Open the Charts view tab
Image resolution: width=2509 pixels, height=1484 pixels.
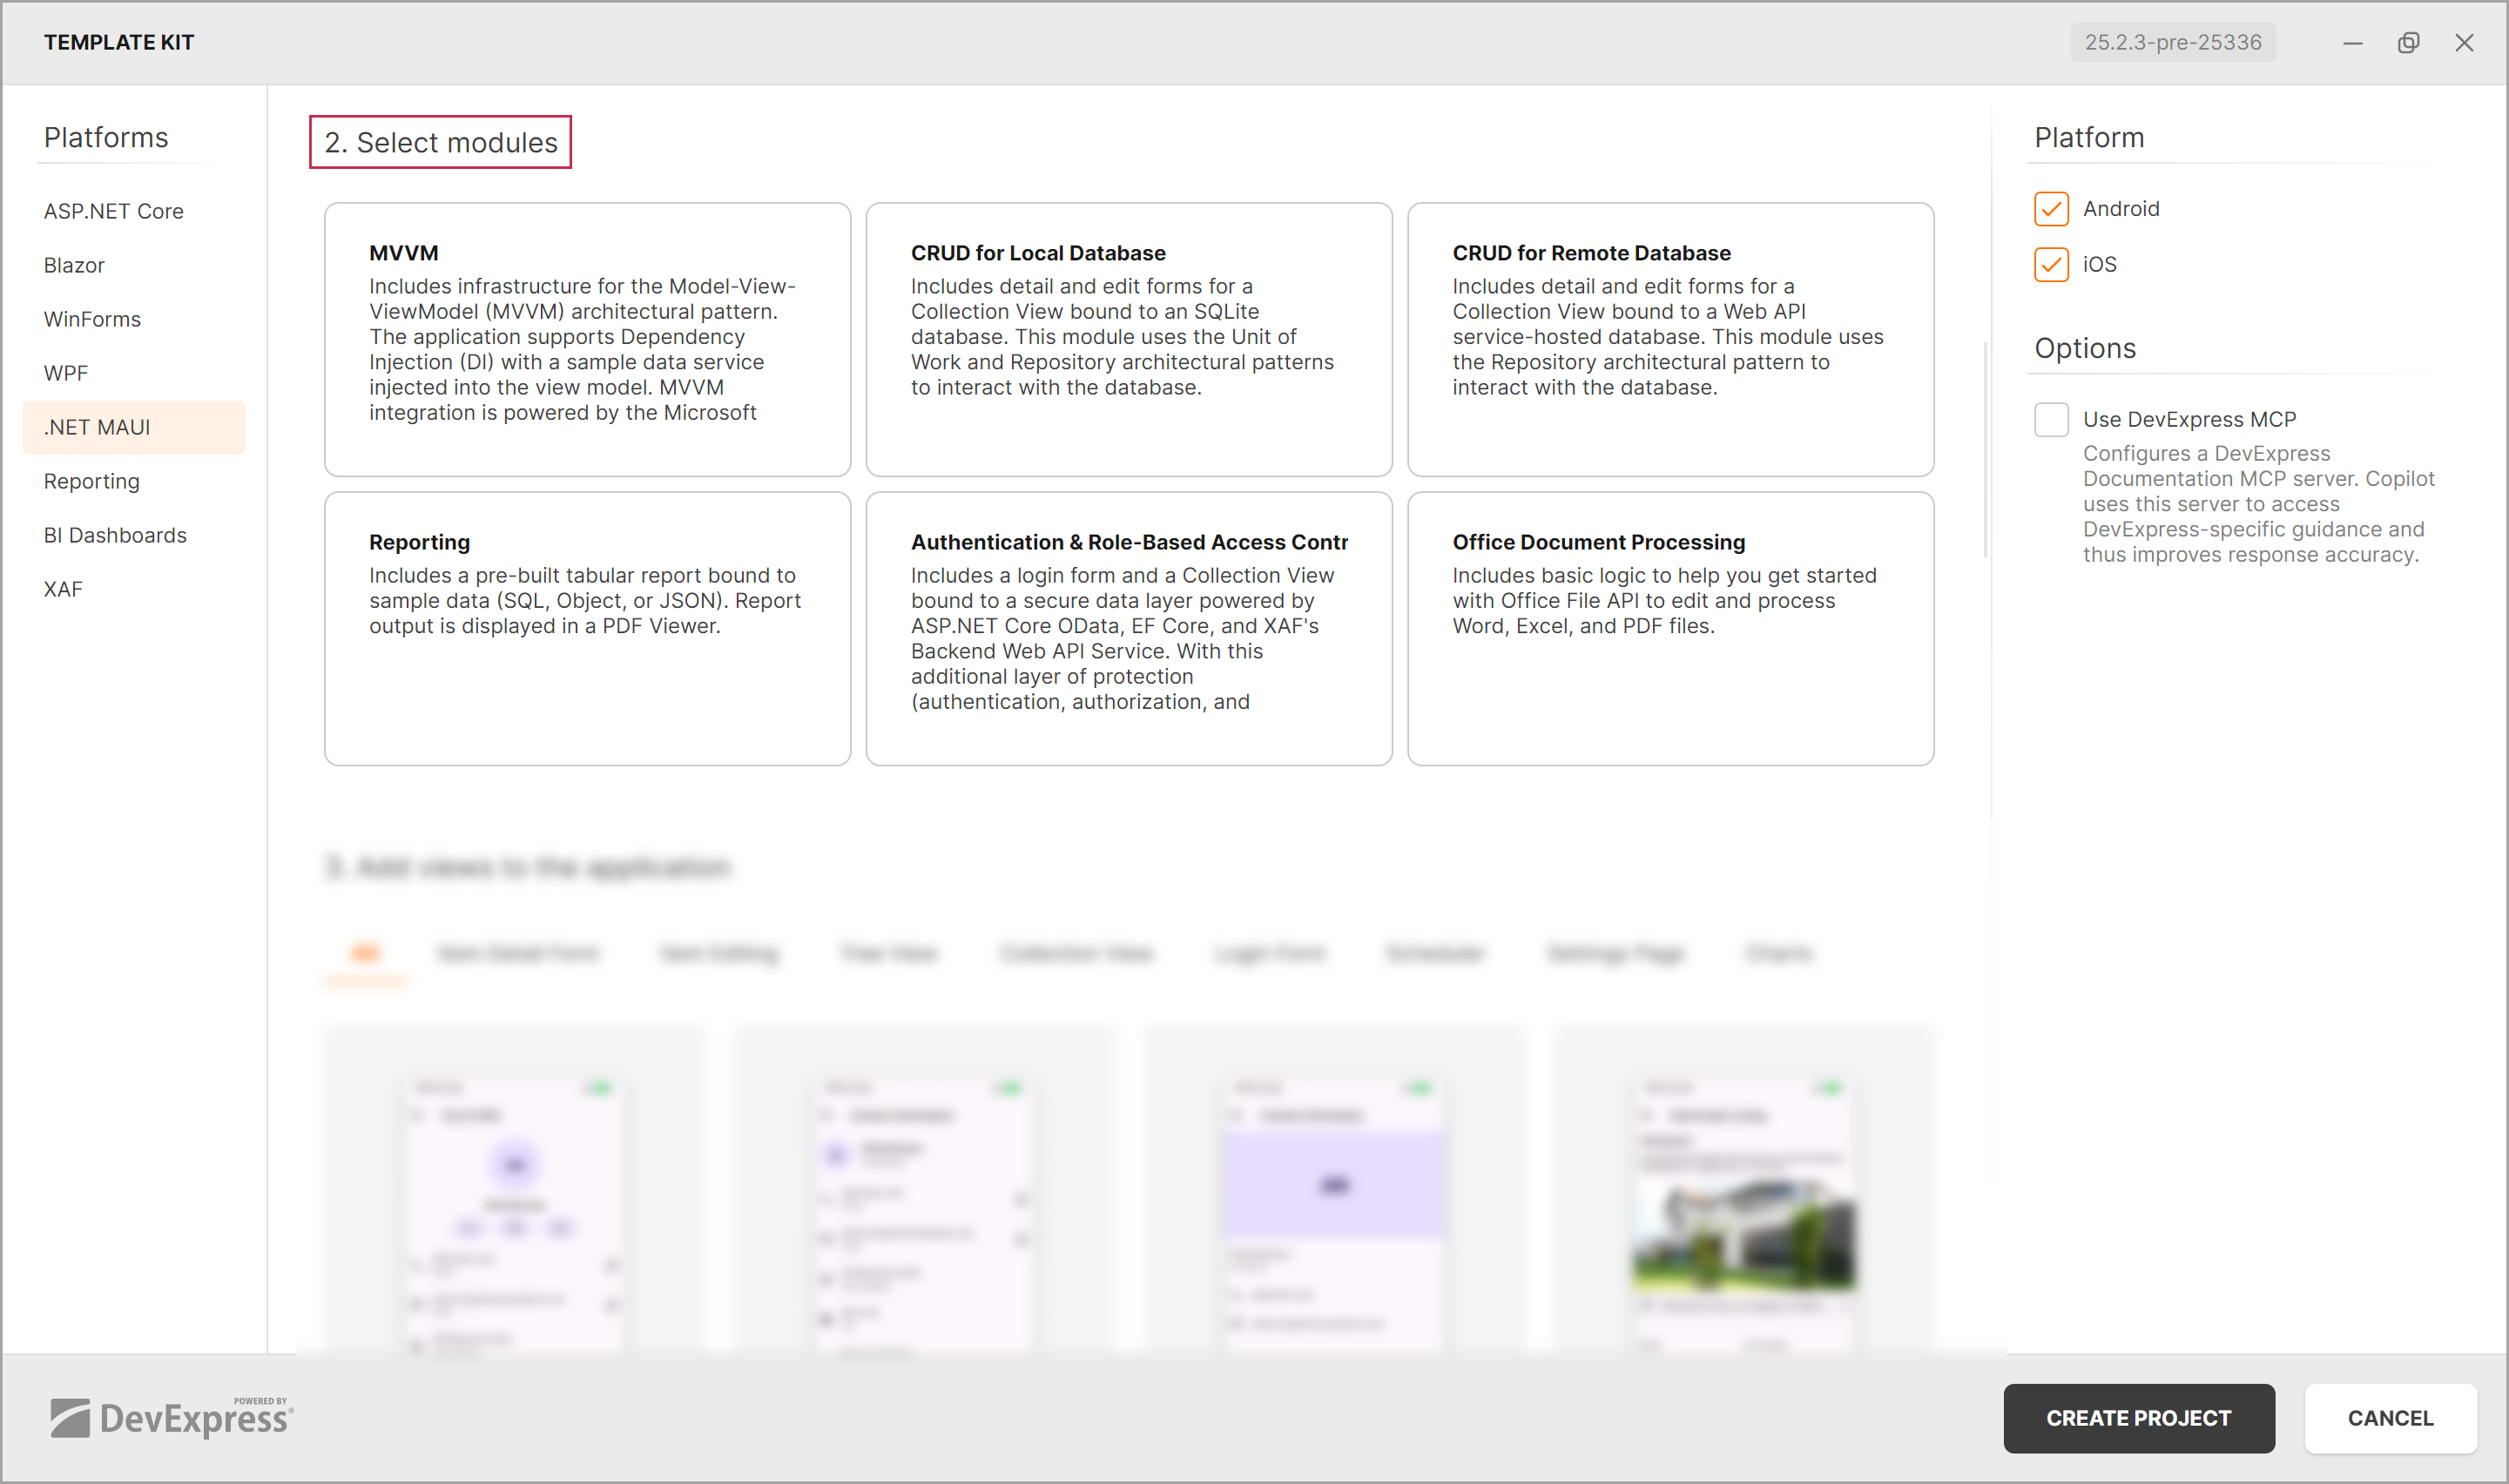pyautogui.click(x=1778, y=953)
